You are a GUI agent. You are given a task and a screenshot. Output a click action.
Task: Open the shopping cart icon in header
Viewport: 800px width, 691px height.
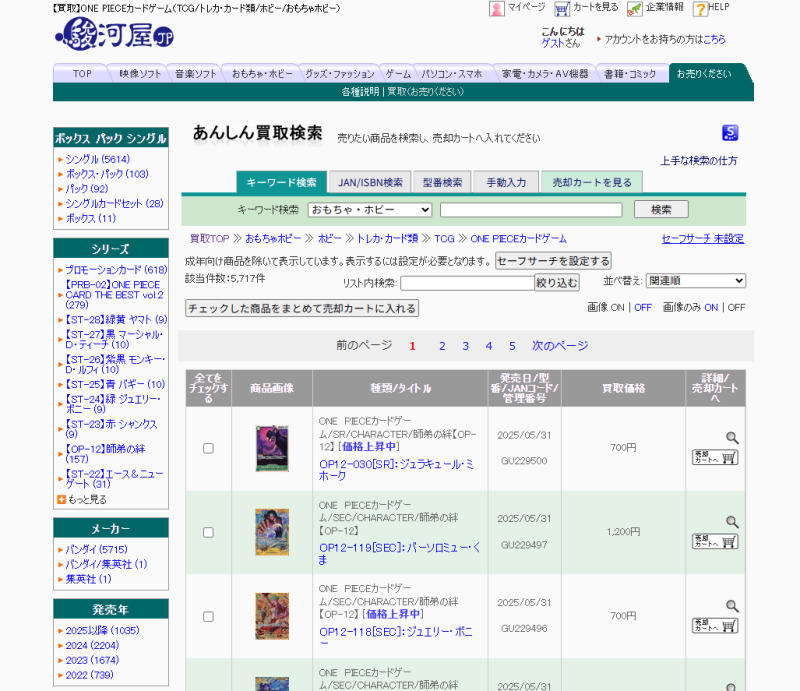click(562, 9)
